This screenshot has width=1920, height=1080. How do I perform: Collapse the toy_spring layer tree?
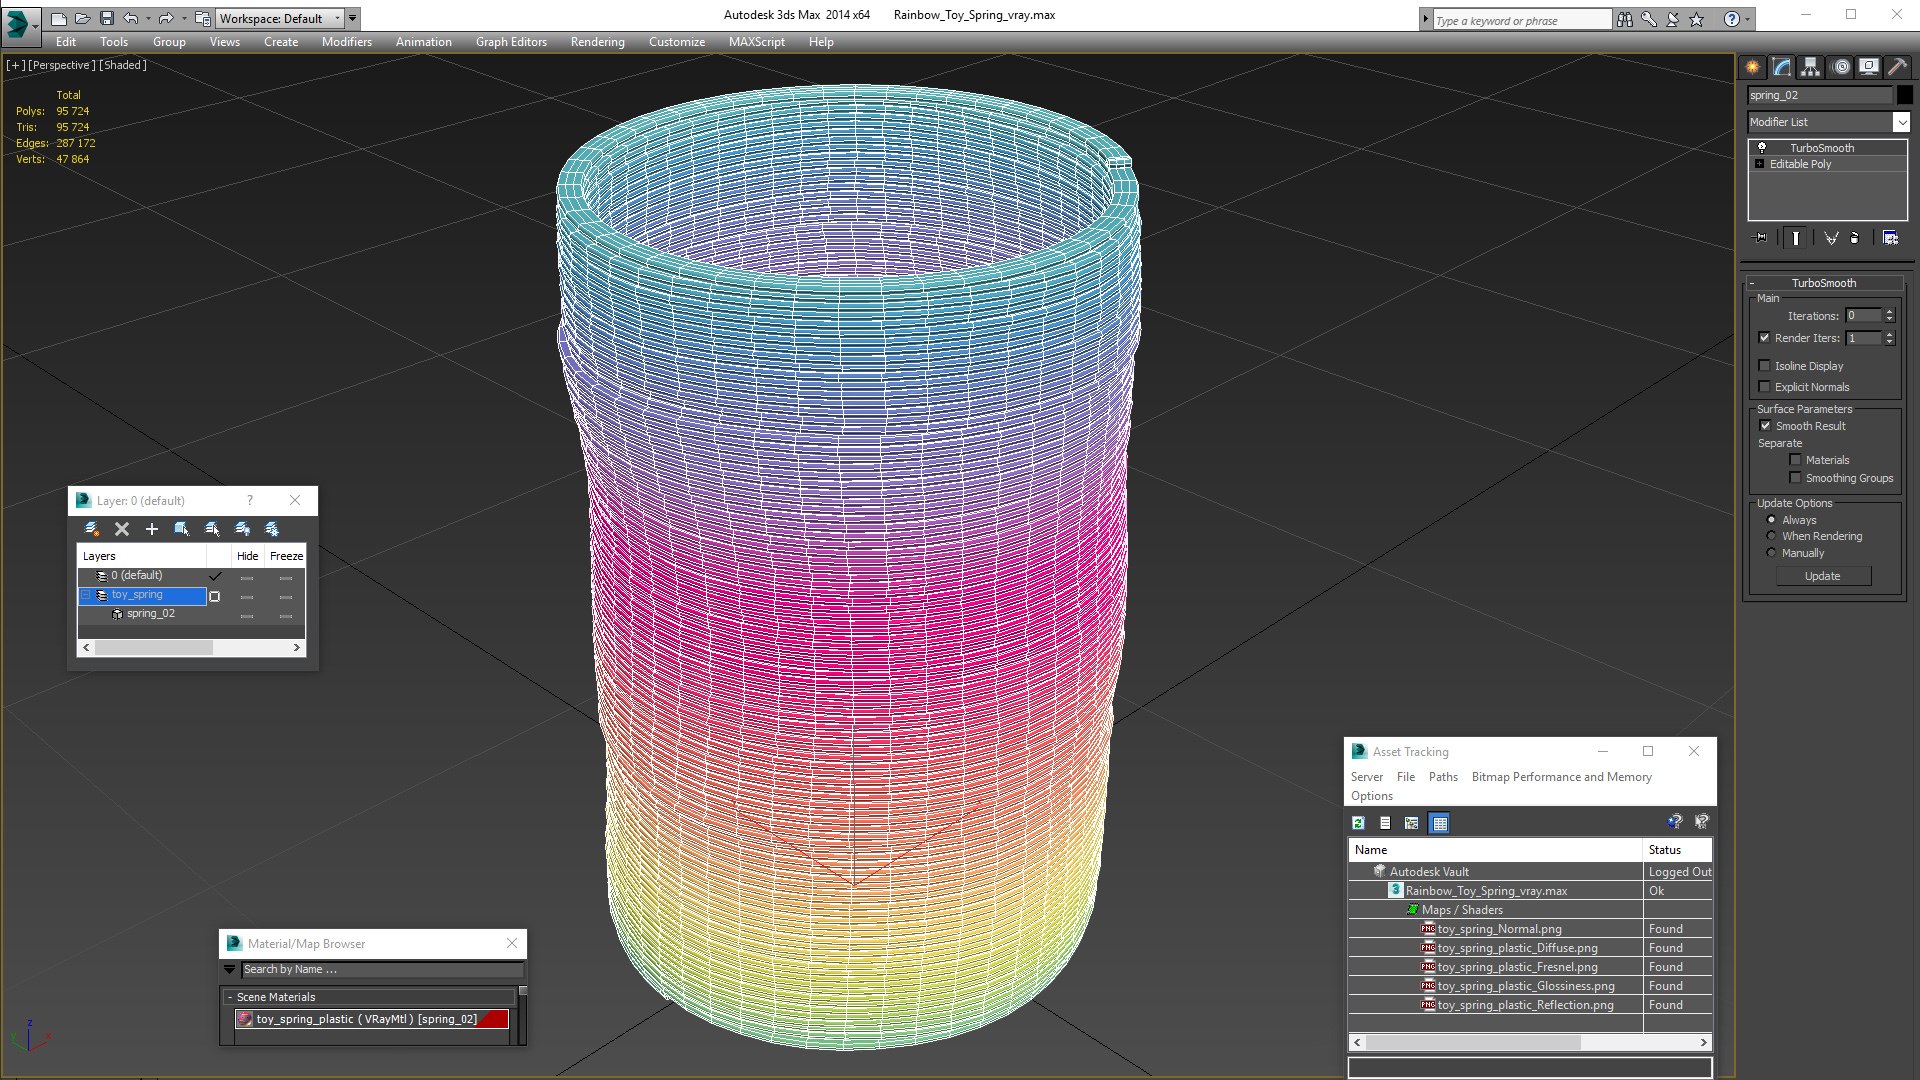tap(86, 595)
